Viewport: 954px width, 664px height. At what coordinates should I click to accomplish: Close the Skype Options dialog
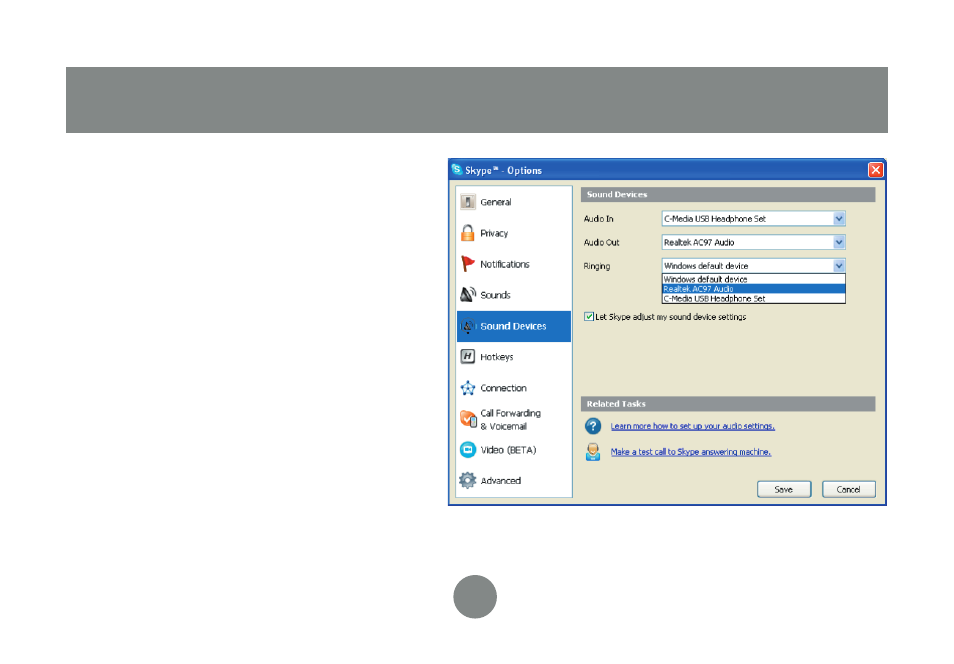(875, 170)
